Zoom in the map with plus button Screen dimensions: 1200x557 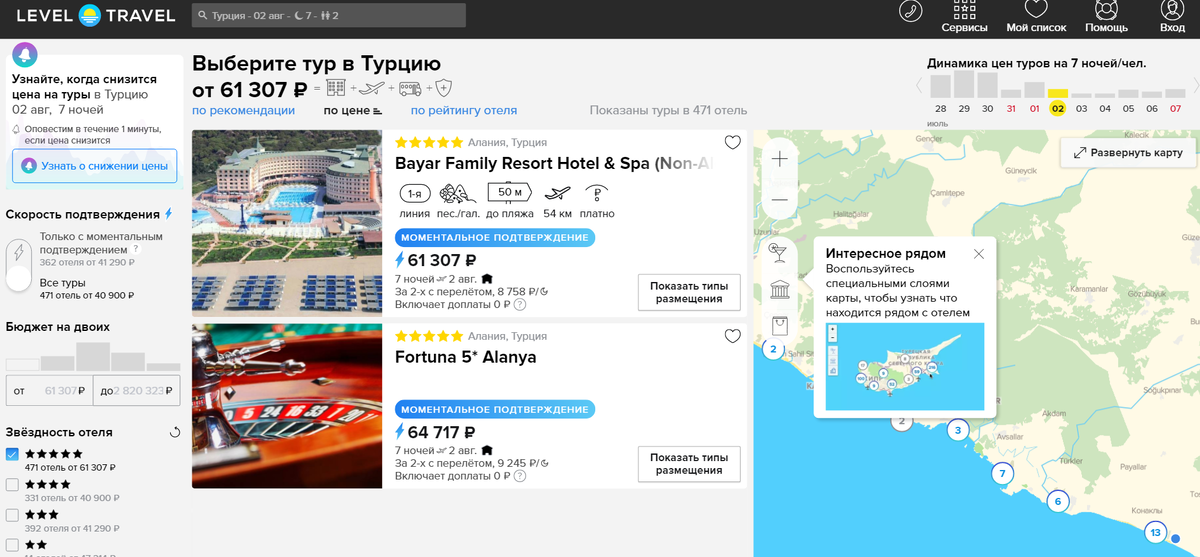click(780, 159)
